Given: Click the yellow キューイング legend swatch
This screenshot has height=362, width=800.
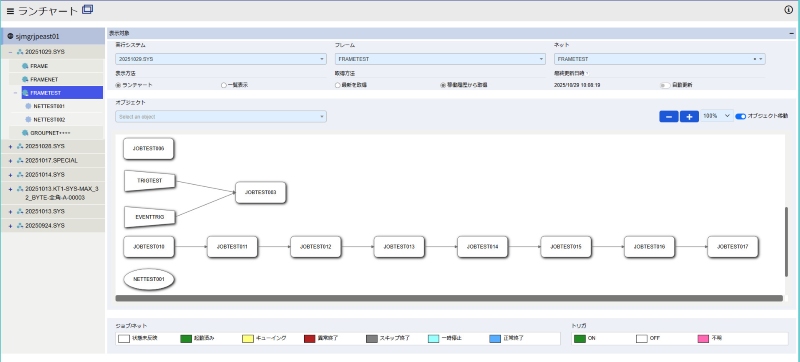Looking at the screenshot, I should coord(247,339).
